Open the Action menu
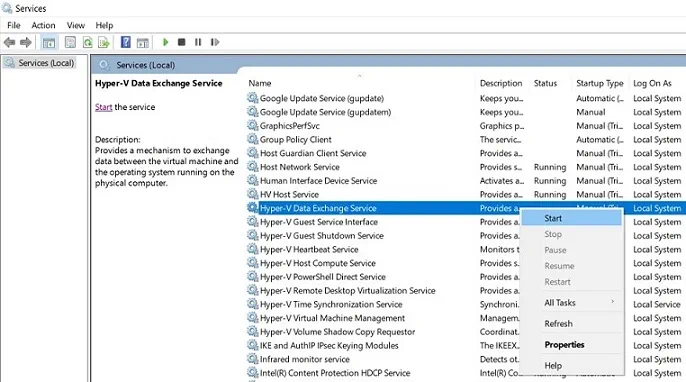Viewport: 686px width, 382px height. pyautogui.click(x=43, y=25)
